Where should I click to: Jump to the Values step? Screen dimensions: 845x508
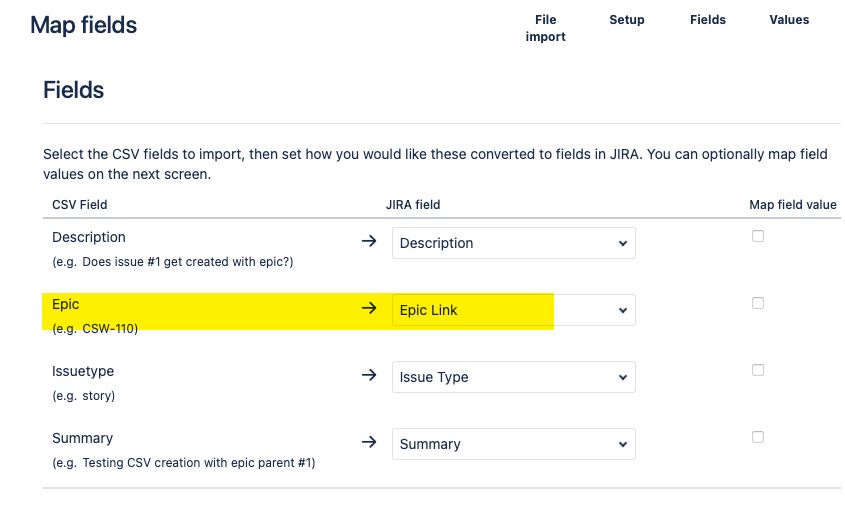pos(789,20)
